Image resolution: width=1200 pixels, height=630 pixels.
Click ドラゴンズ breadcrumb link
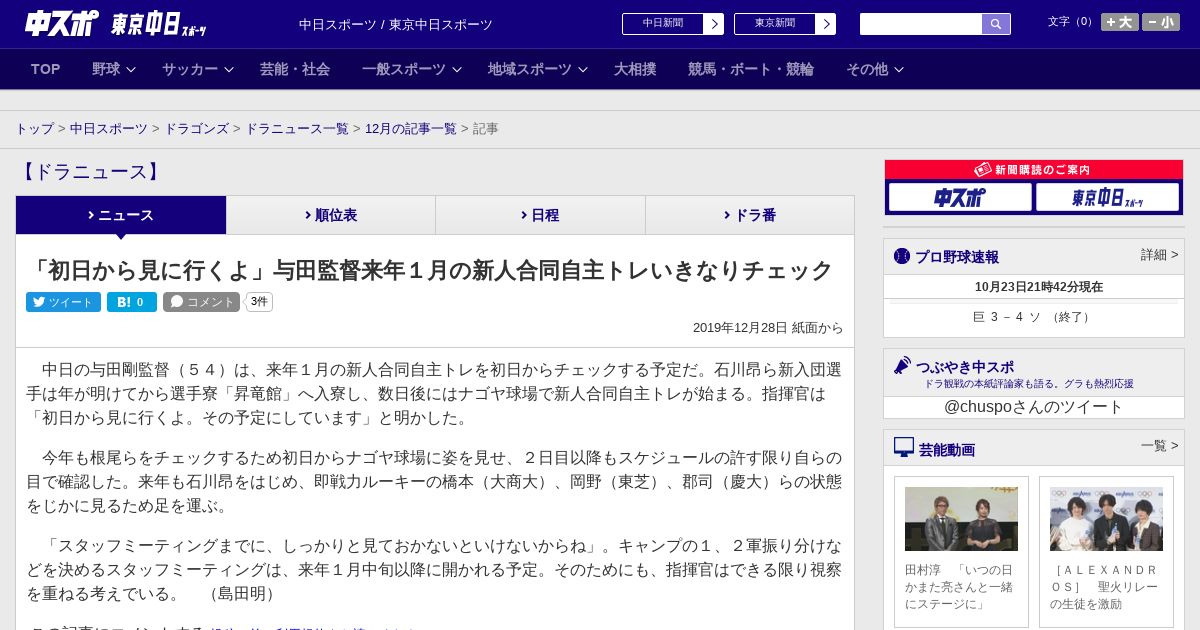click(x=196, y=129)
